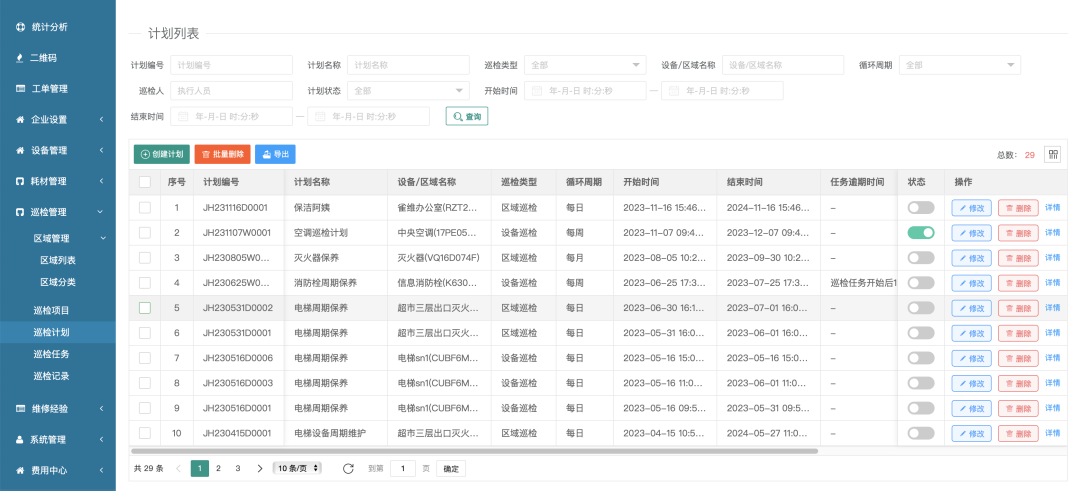Viewport: 1080px width, 491px height.
Task: Disable the status switch for 空调巡检计划
Action: 920,232
